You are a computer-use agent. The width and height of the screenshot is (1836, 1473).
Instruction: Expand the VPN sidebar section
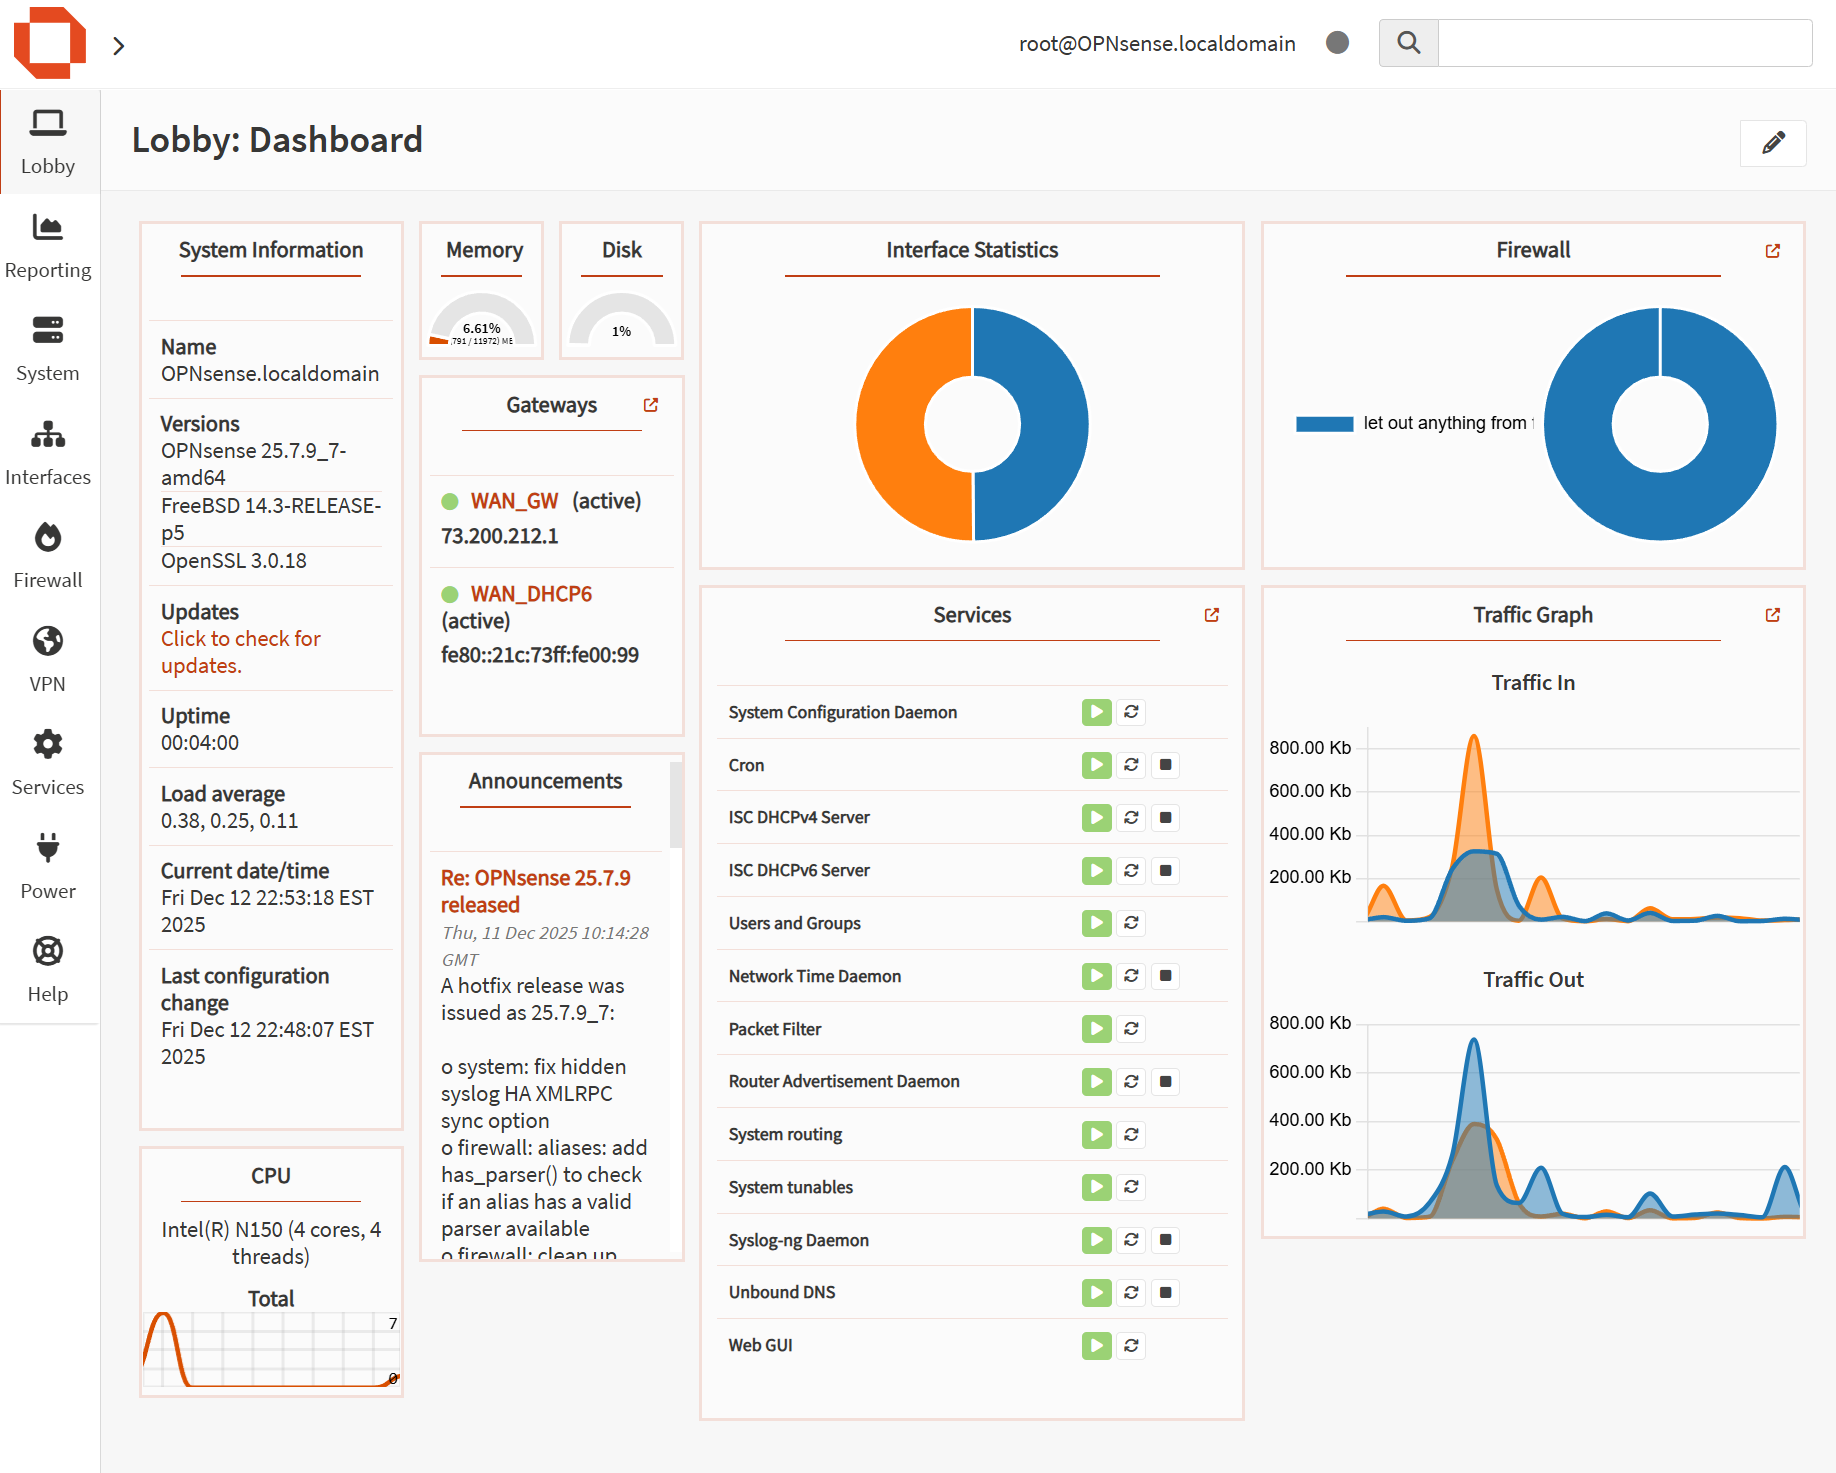[x=48, y=659]
